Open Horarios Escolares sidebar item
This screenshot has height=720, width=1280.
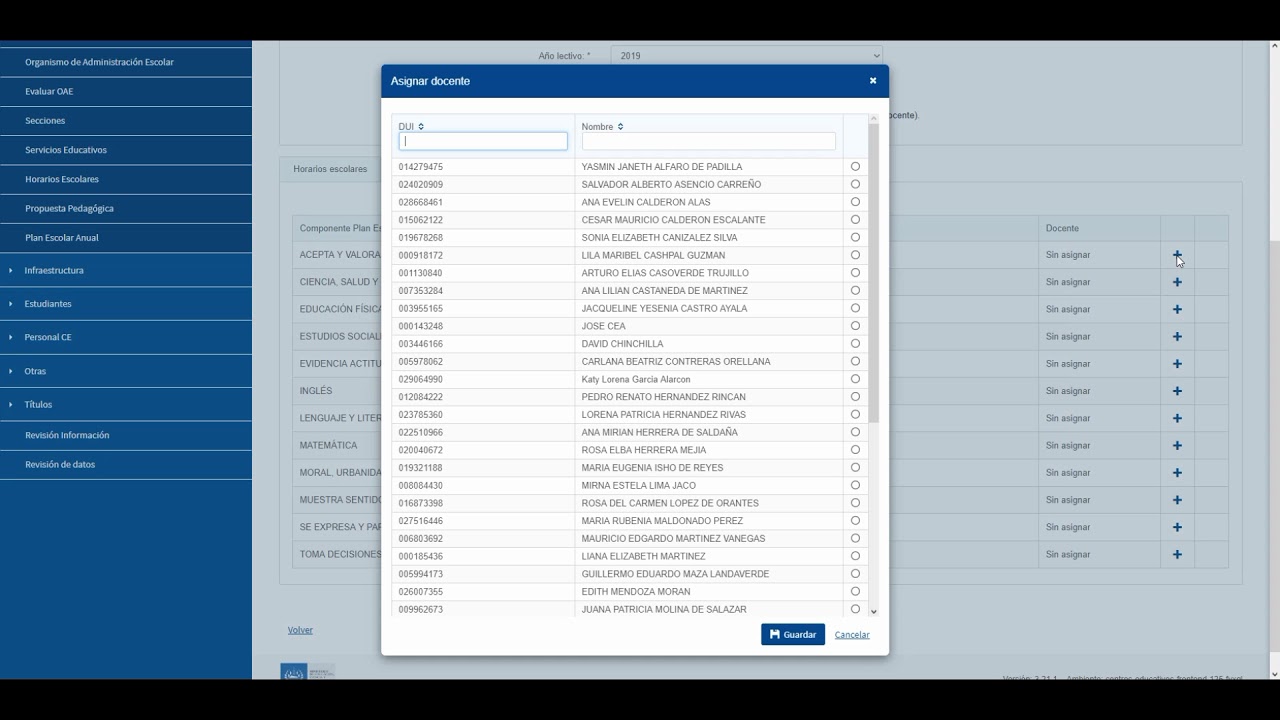click(x=126, y=179)
